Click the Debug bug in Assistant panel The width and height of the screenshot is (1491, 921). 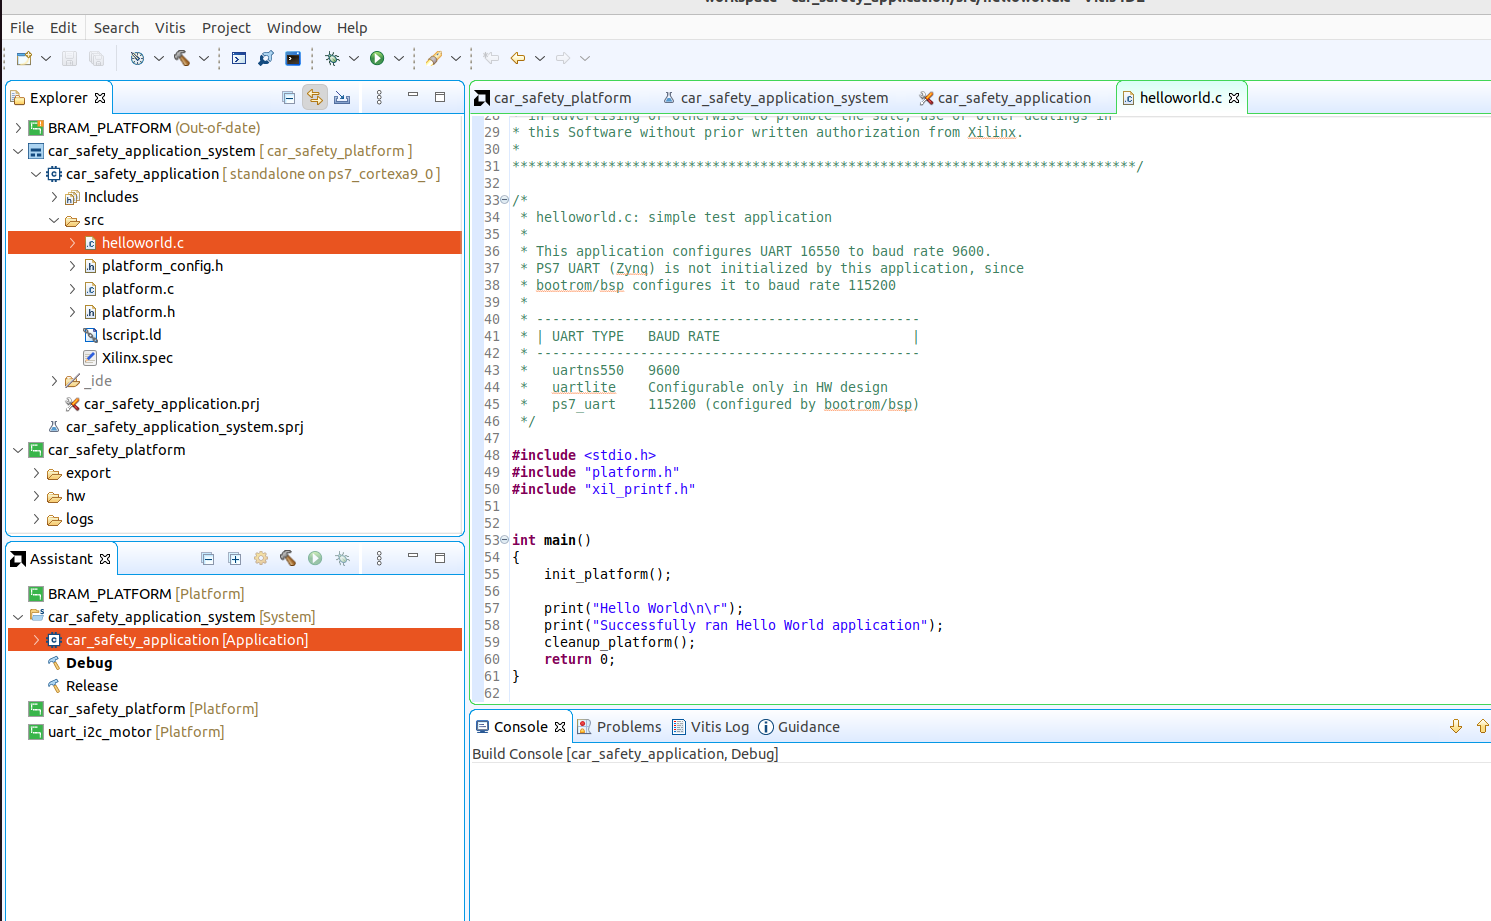[x=342, y=558]
